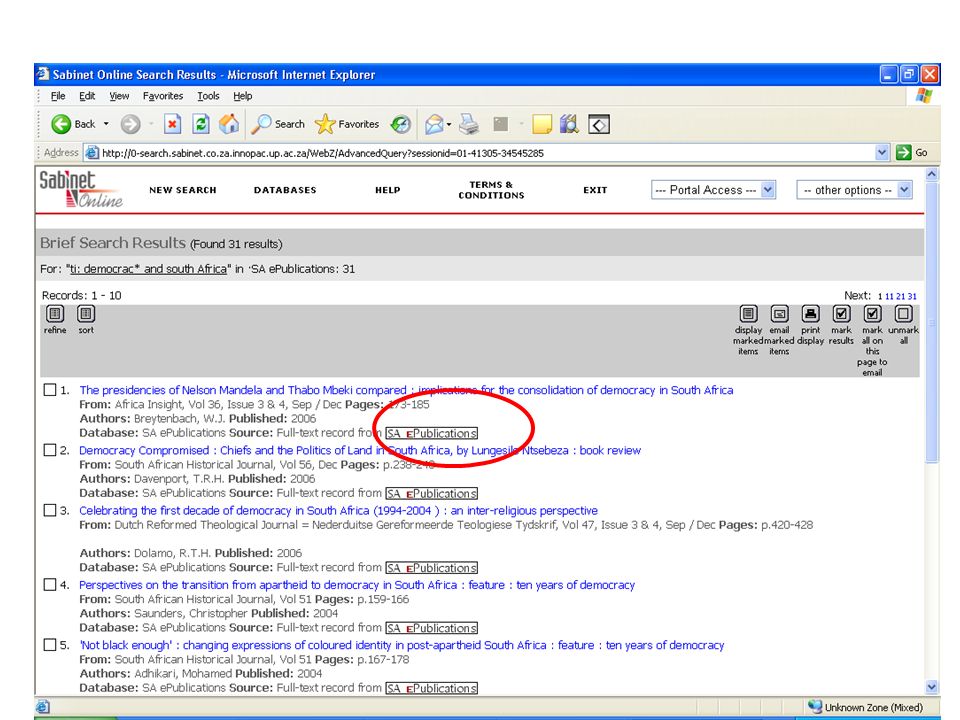Go to Home page icon
This screenshot has width=960, height=720.
click(229, 124)
